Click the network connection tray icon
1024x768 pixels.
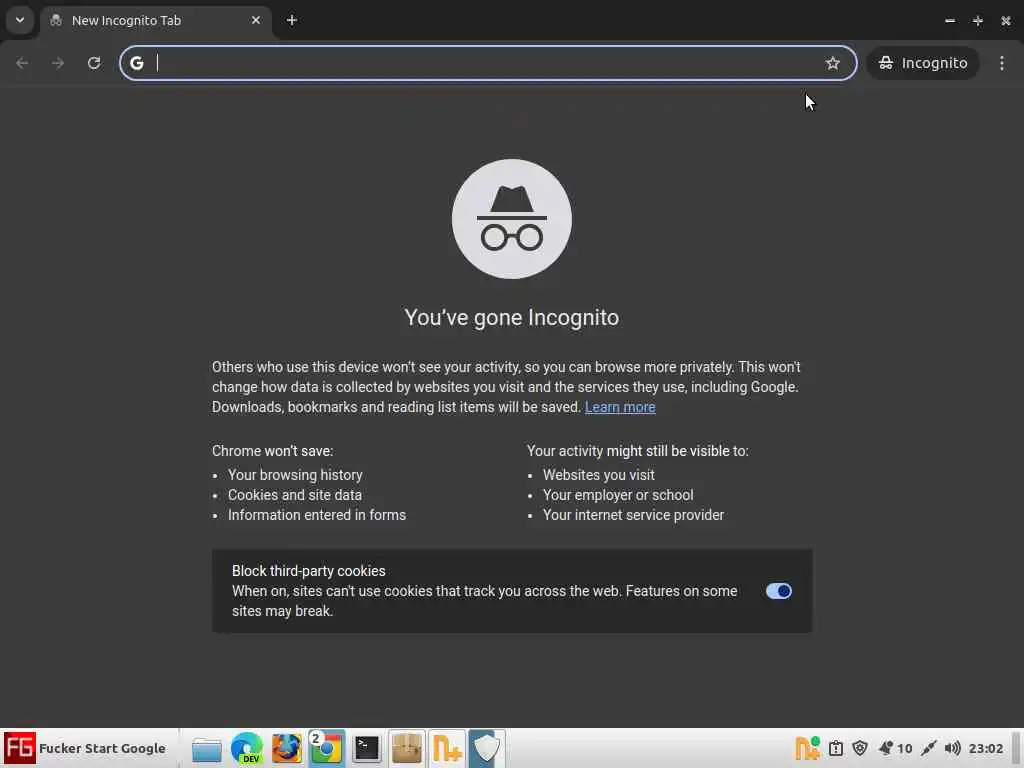click(x=929, y=748)
